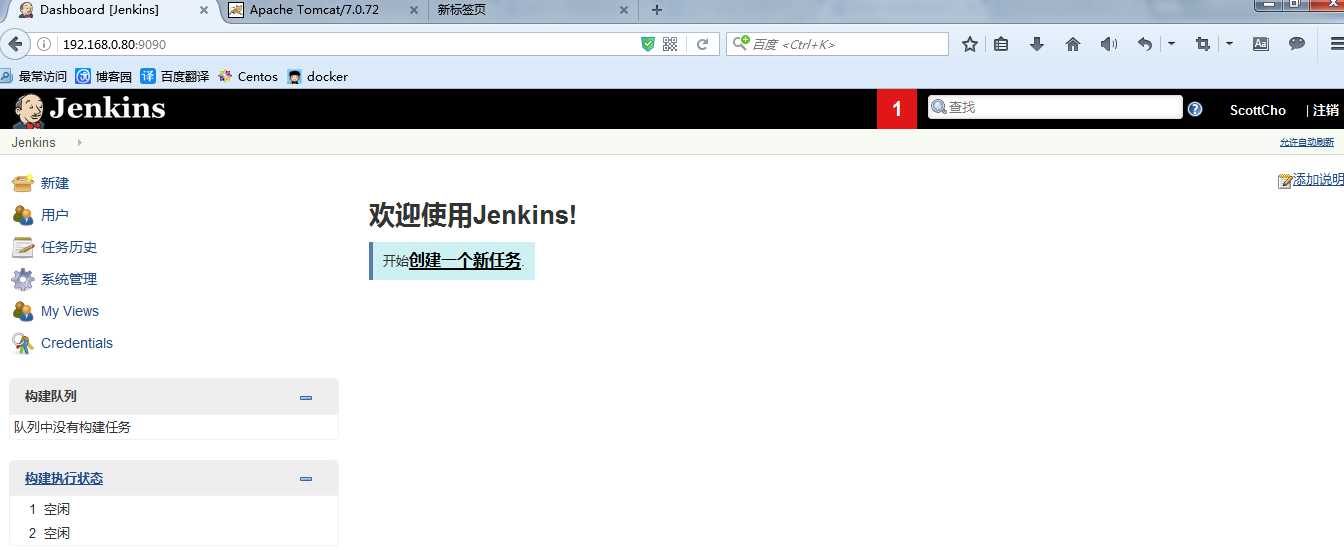Click the ScottCho user link
Screen dimensions: 1344x550
(1258, 110)
